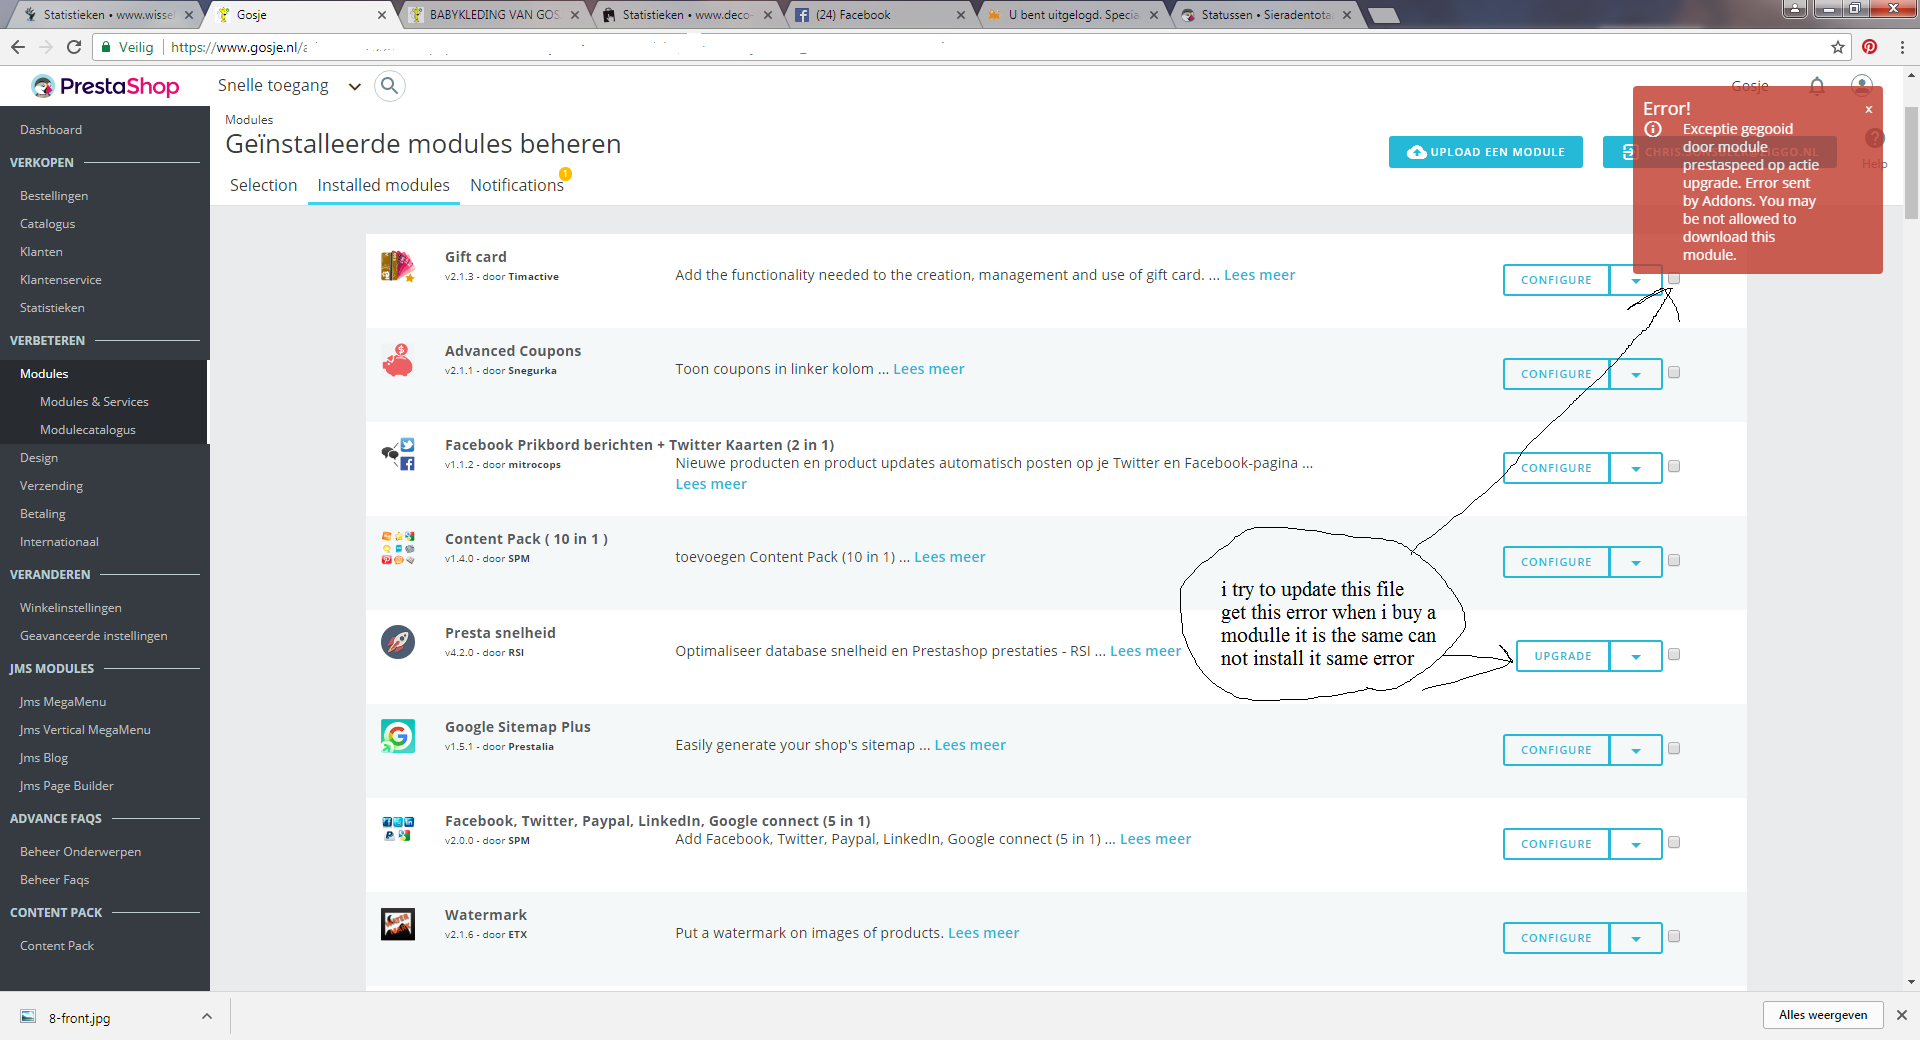Open the Chrome menu (three dots)

coord(1902,47)
